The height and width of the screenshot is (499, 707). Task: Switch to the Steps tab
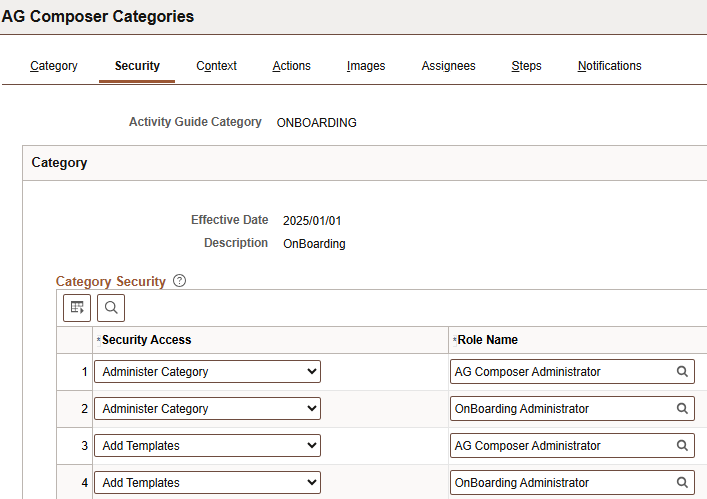click(x=526, y=66)
